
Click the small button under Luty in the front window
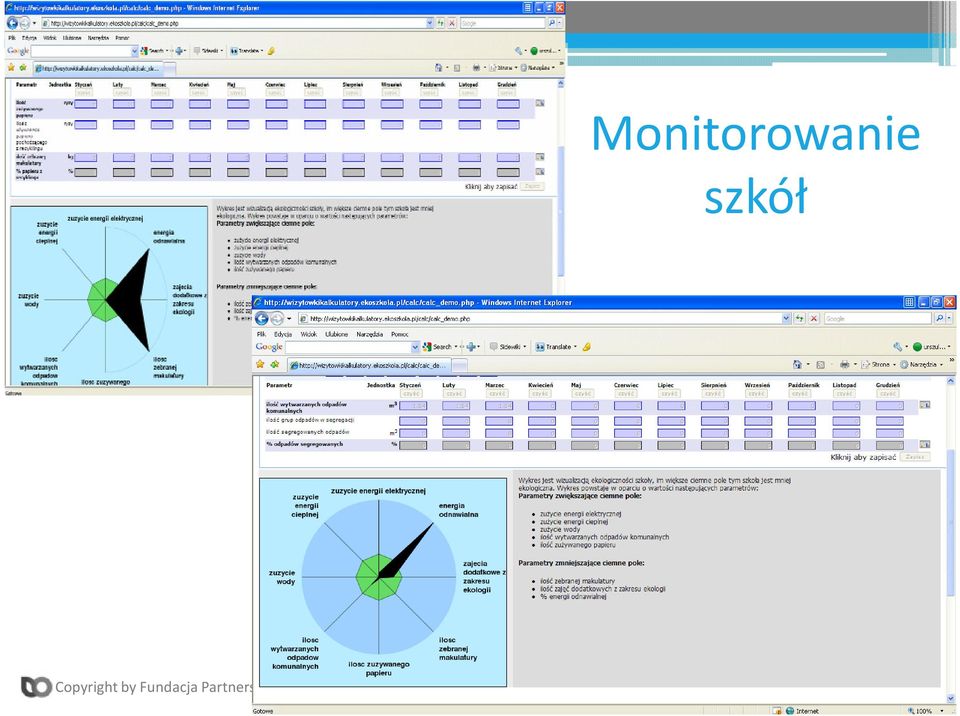point(454,394)
